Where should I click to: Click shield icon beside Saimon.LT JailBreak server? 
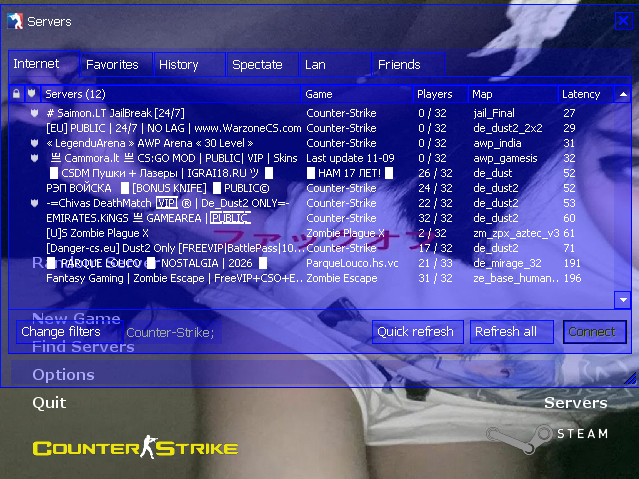[33, 113]
